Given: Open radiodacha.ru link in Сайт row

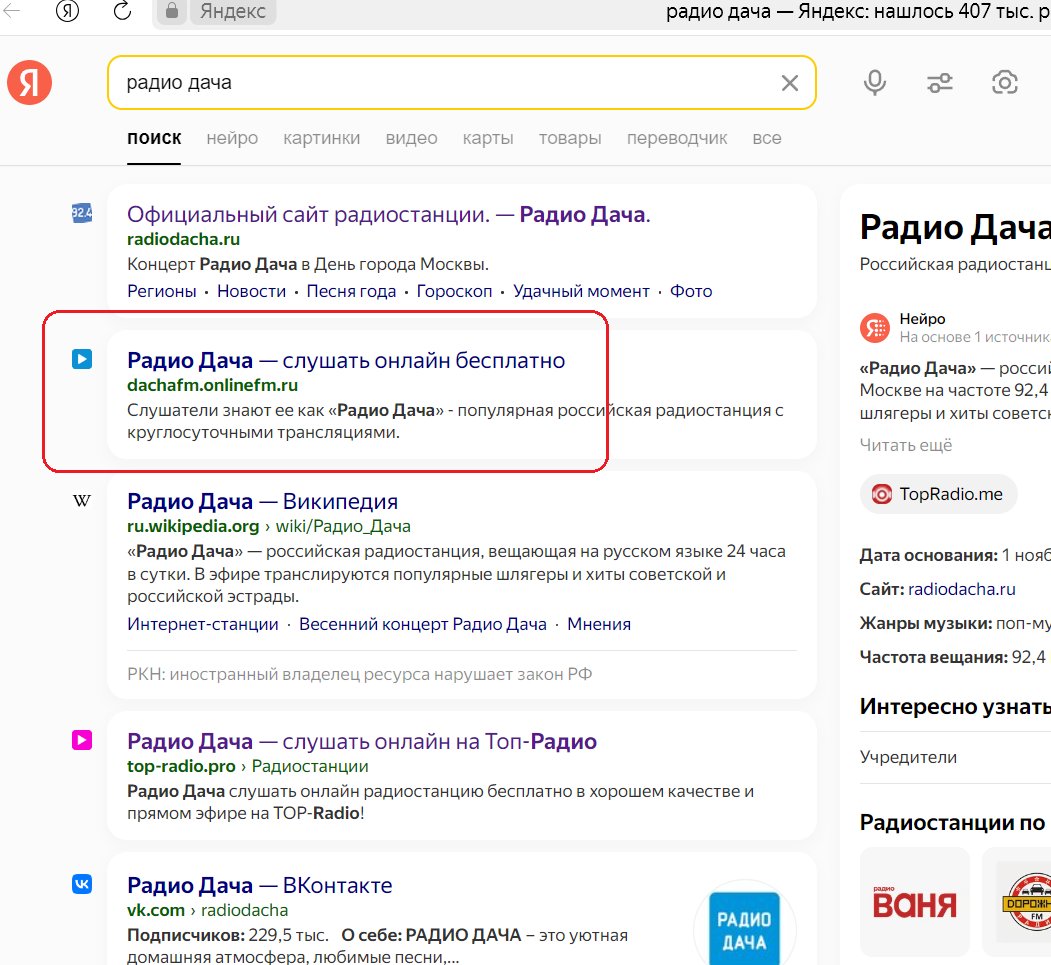Looking at the screenshot, I should click(961, 590).
